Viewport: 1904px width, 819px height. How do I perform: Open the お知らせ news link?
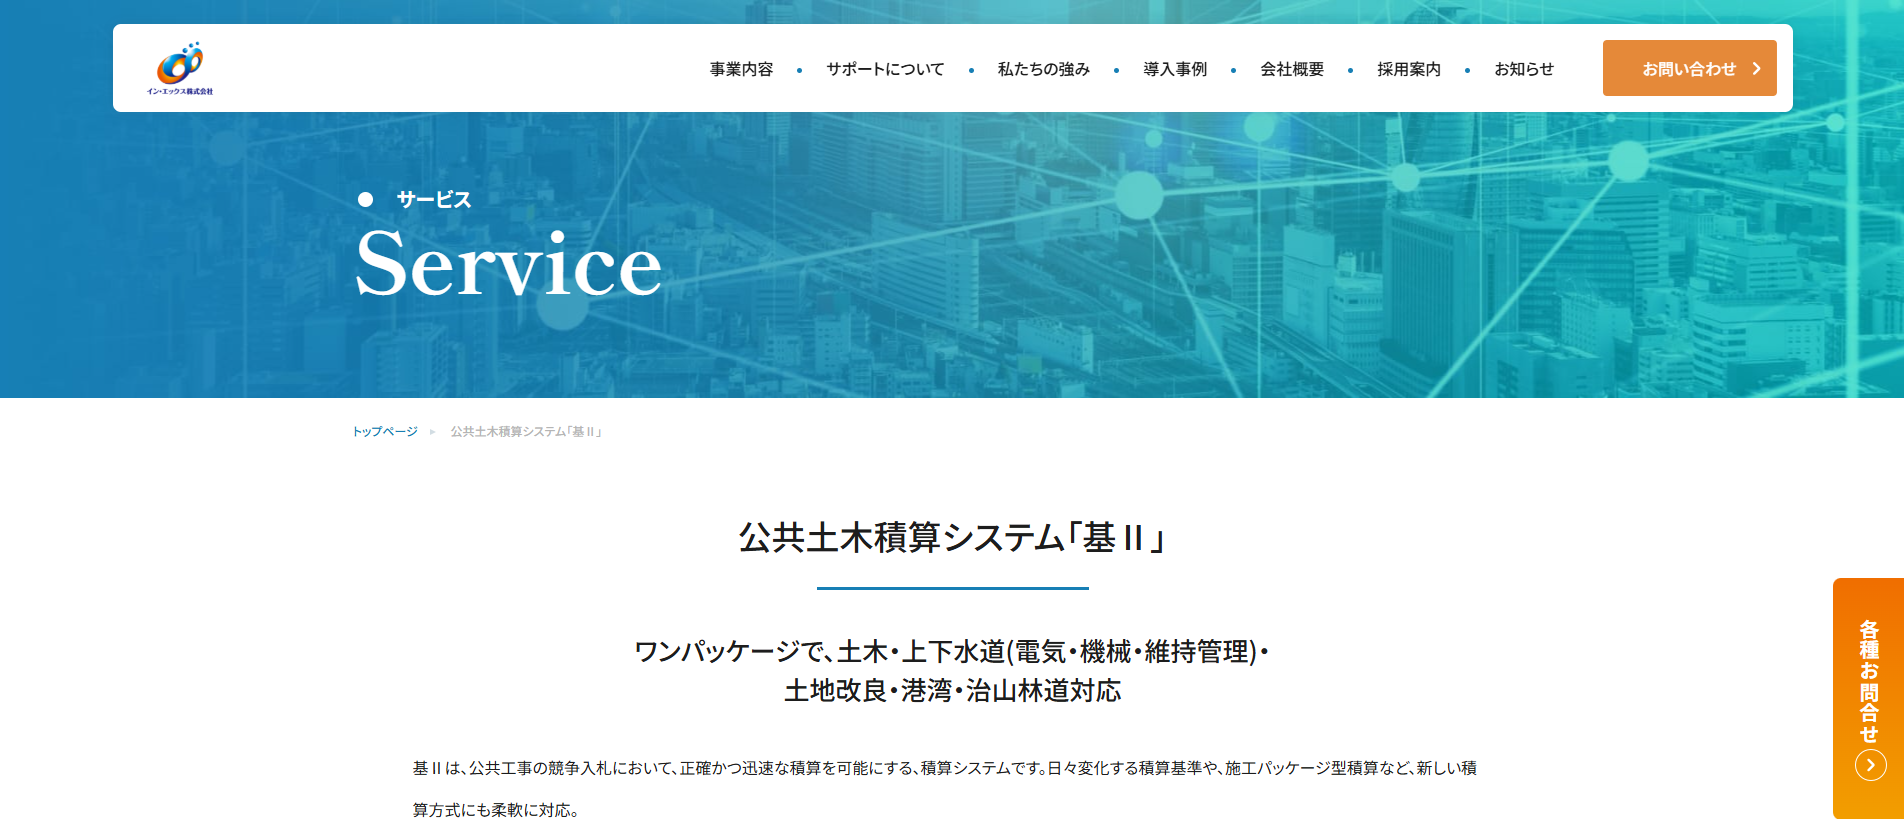click(x=1523, y=69)
